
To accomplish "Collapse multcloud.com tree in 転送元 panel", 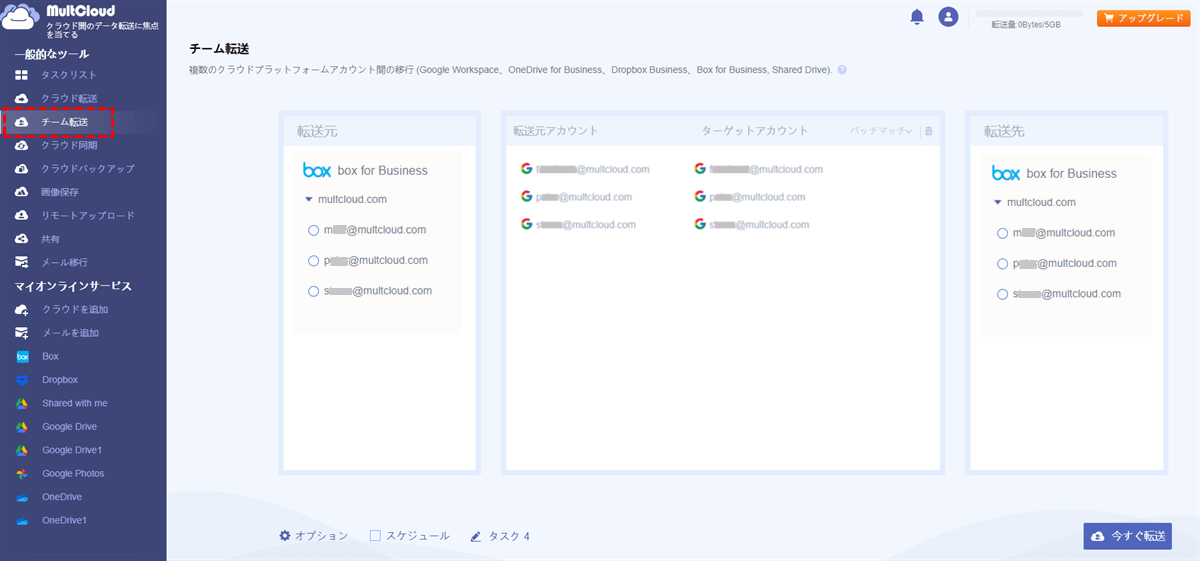I will [x=309, y=199].
